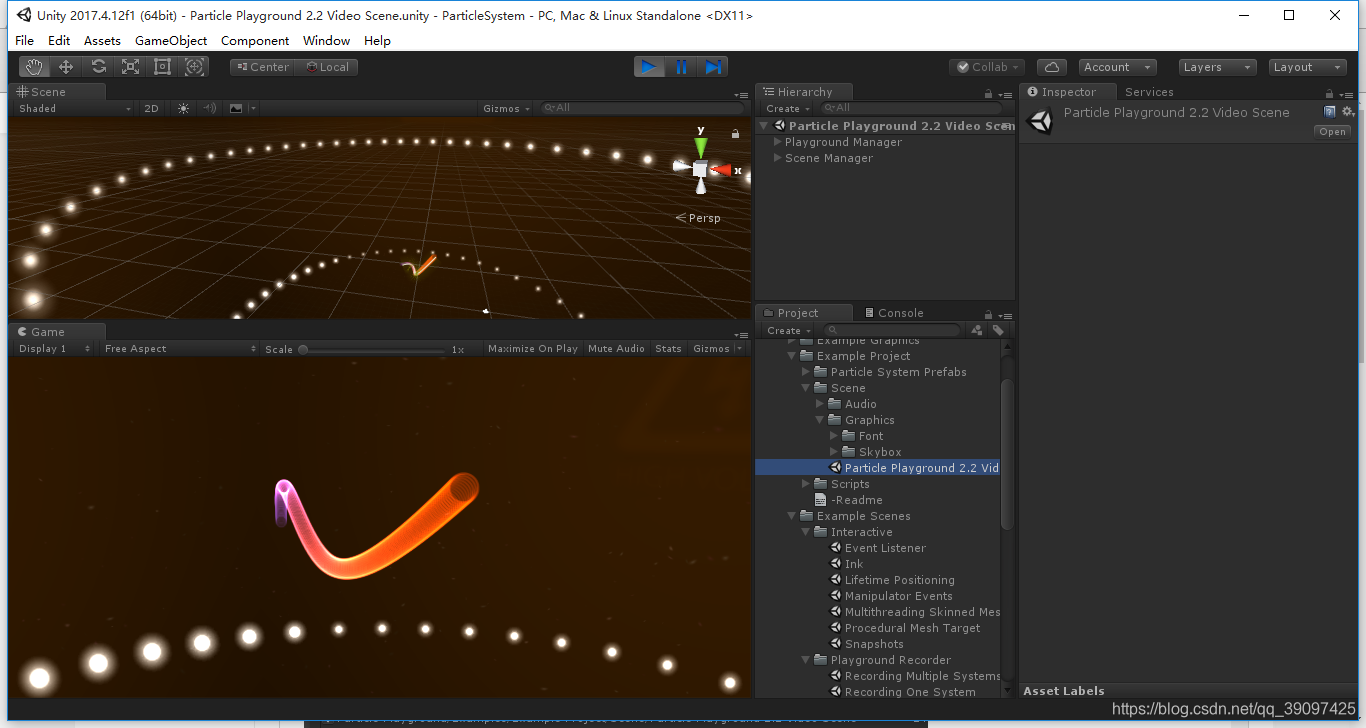
Task: Select the Scale tool
Action: pyautogui.click(x=130, y=67)
